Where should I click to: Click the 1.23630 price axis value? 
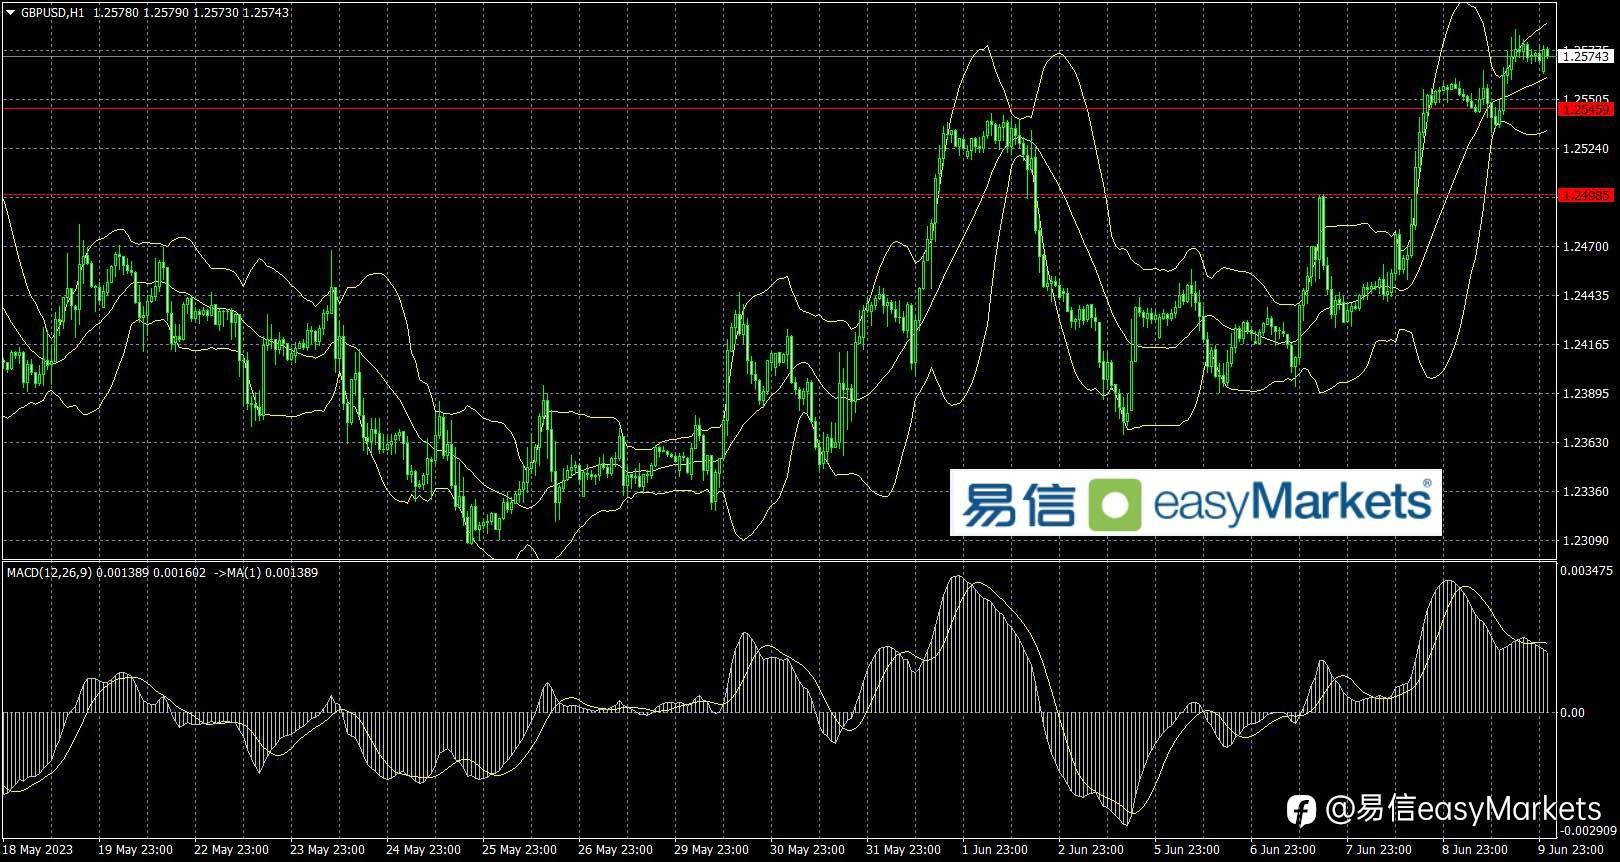[x=1586, y=442]
